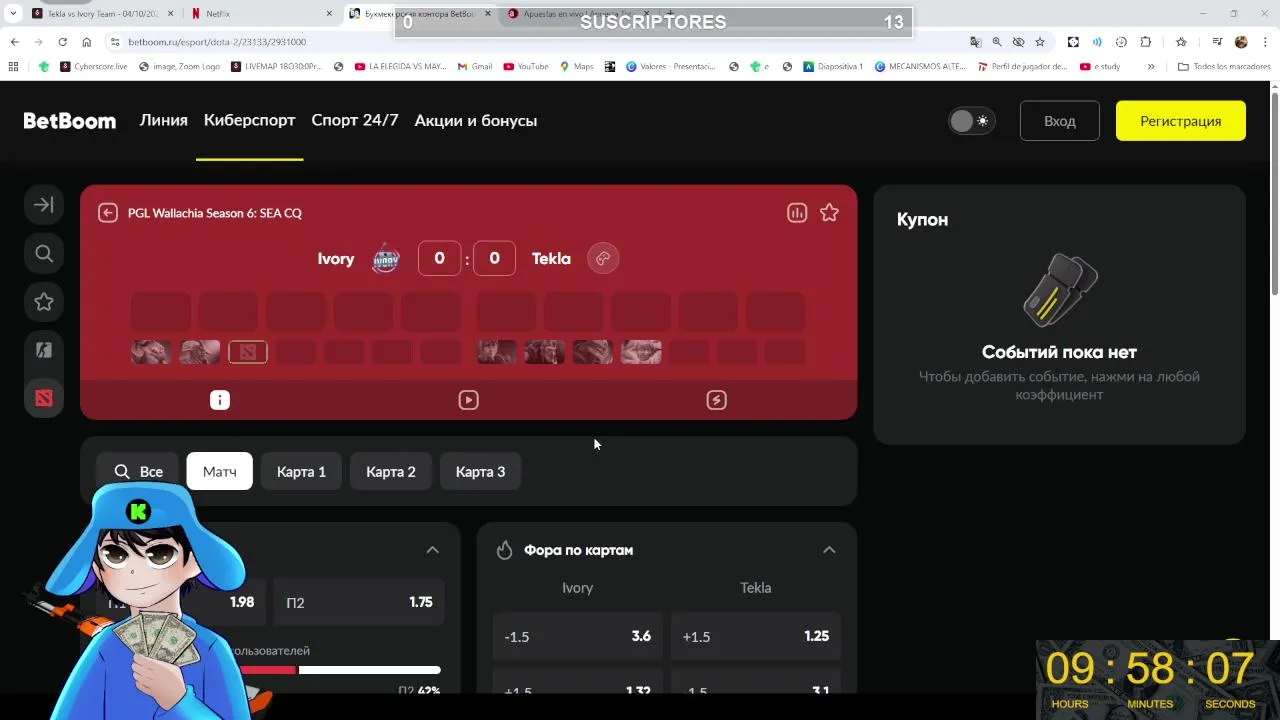This screenshot has width=1280, height=720.
Task: Open the translate page icon in address bar
Action: tap(975, 42)
